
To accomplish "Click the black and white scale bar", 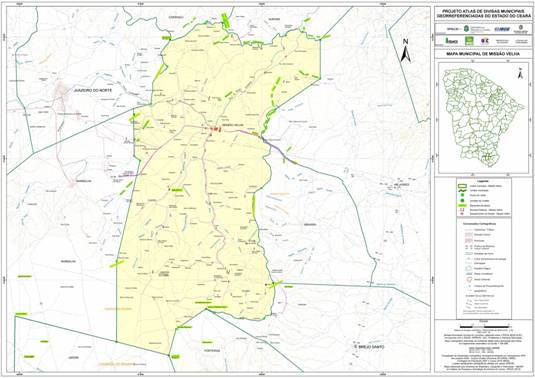I will tap(485, 326).
